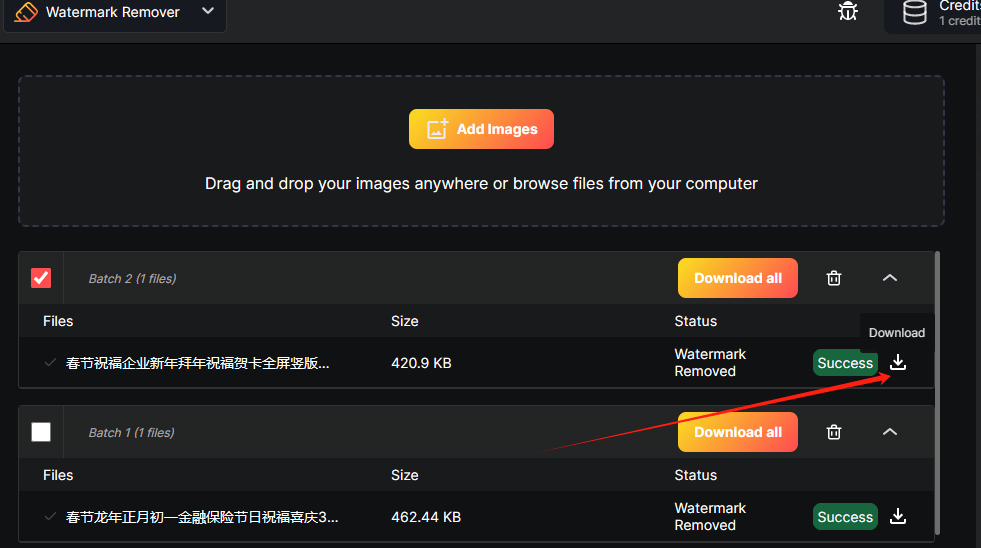
Task: Check the Batch 1 checkbox
Action: click(41, 432)
